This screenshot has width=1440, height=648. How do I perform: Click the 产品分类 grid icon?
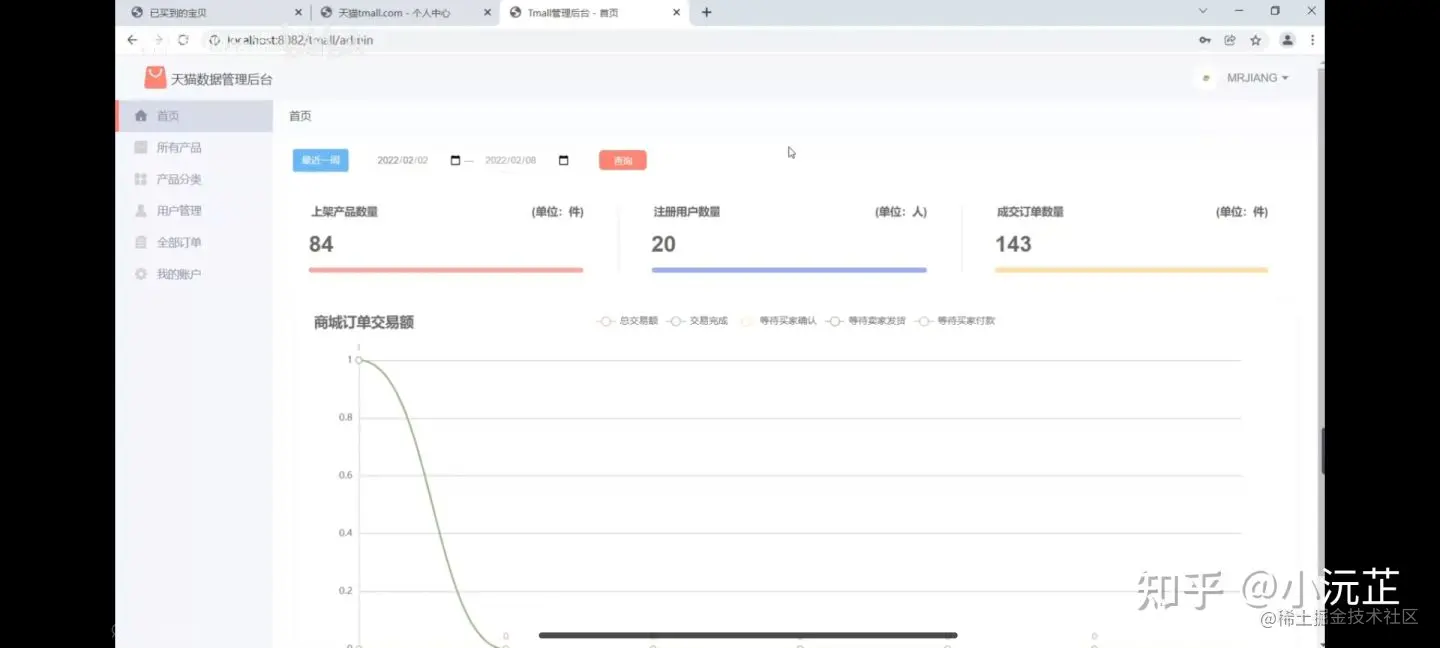tap(141, 179)
